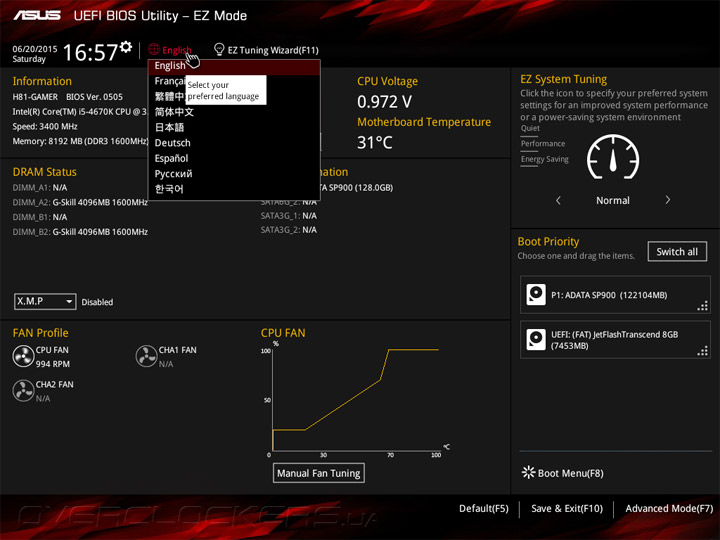Click the Boot Priority heading
Viewport: 720px width, 540px height.
548,242
